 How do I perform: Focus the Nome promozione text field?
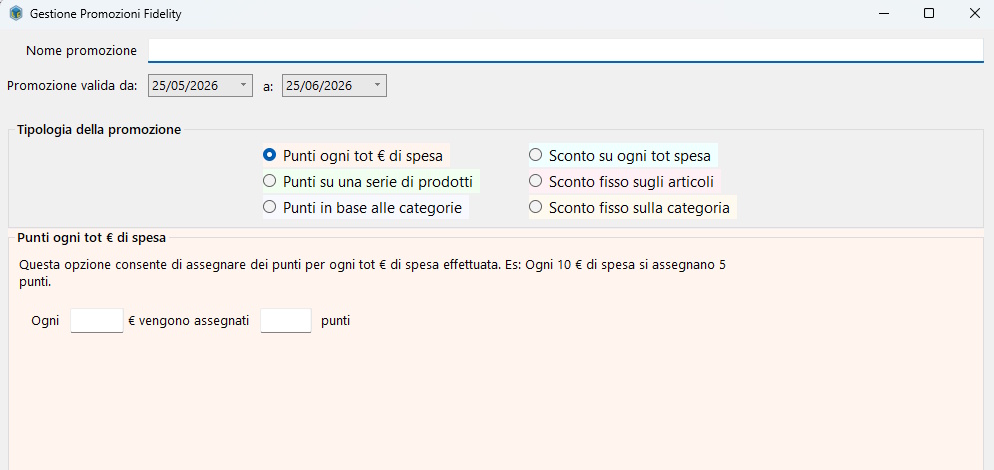click(x=565, y=51)
